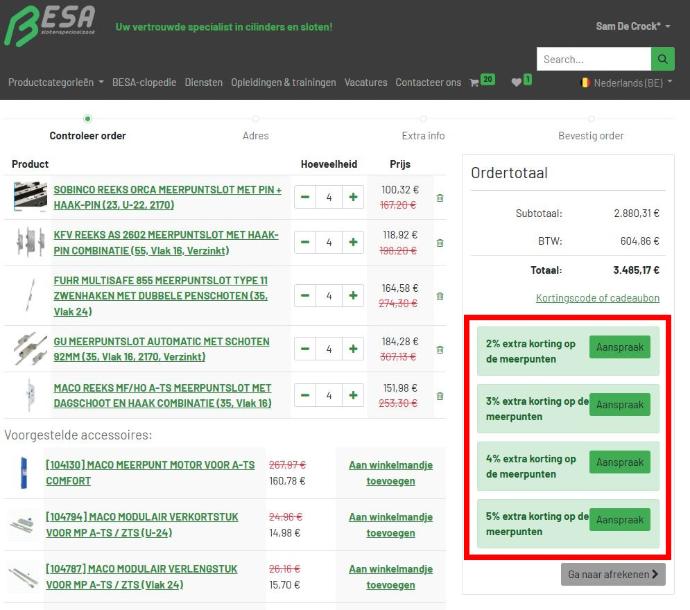This screenshot has height=610, width=690.
Task: Decrease quantity of GU Meerpuntslot Automatic
Action: coord(305,349)
